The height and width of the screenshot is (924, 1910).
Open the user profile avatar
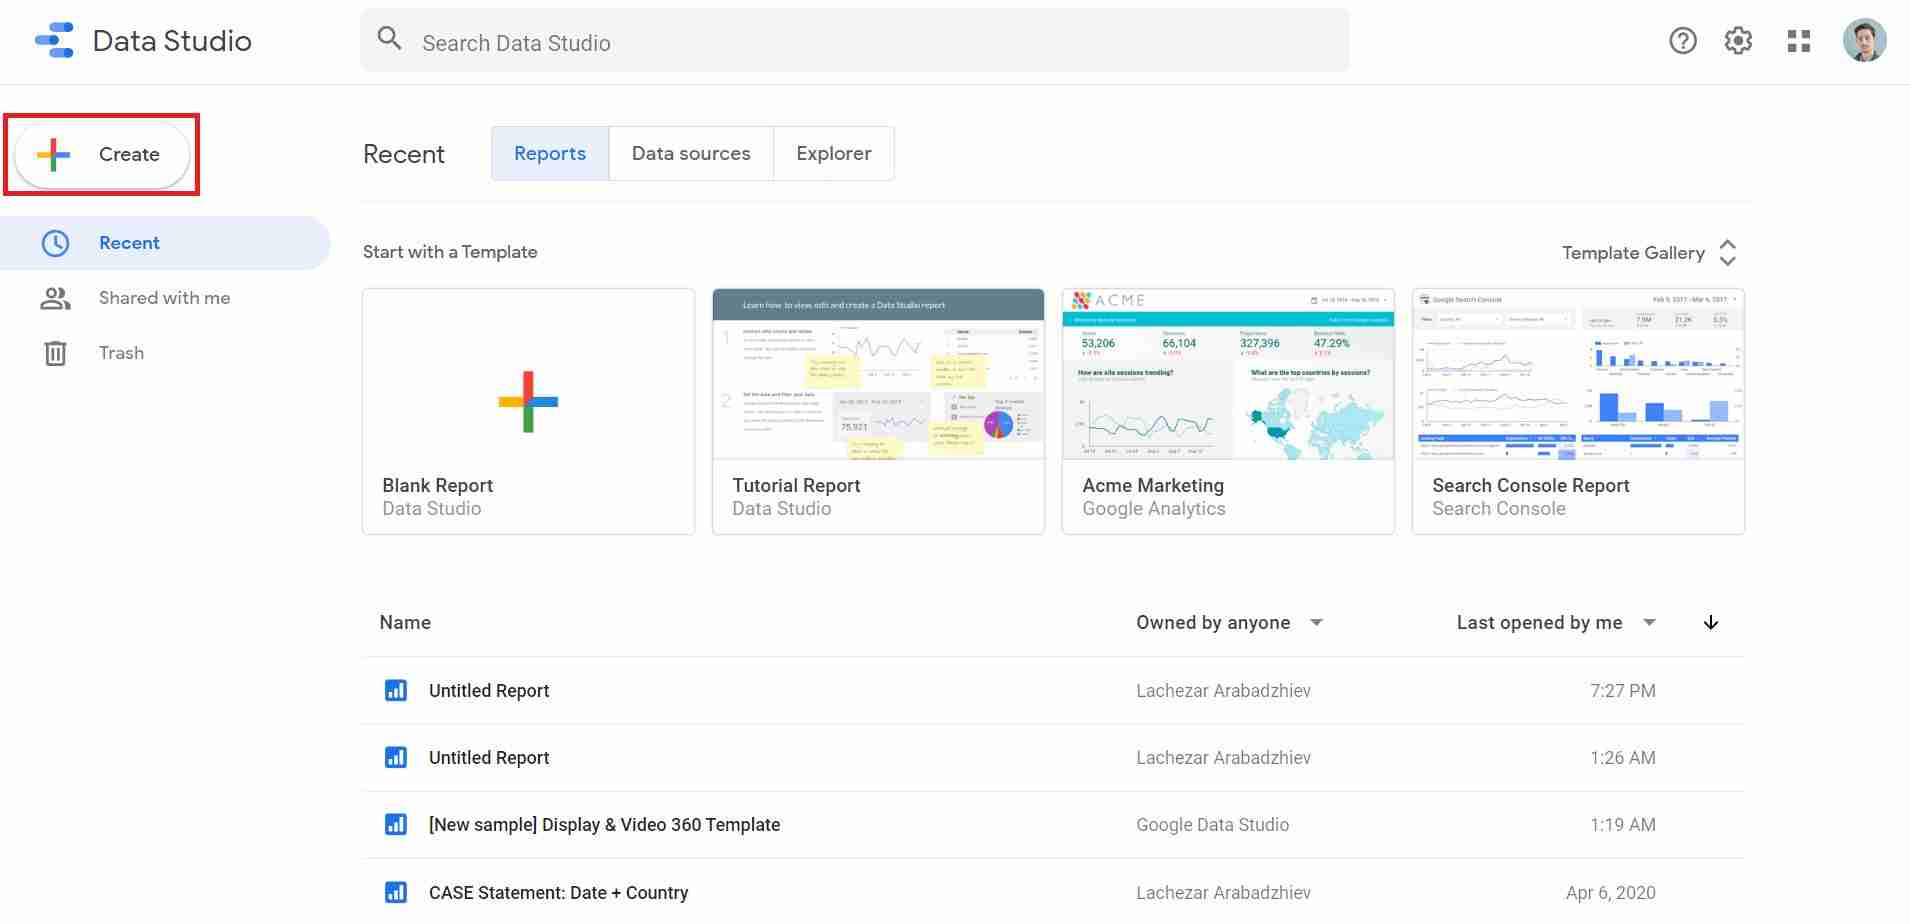coord(1865,41)
